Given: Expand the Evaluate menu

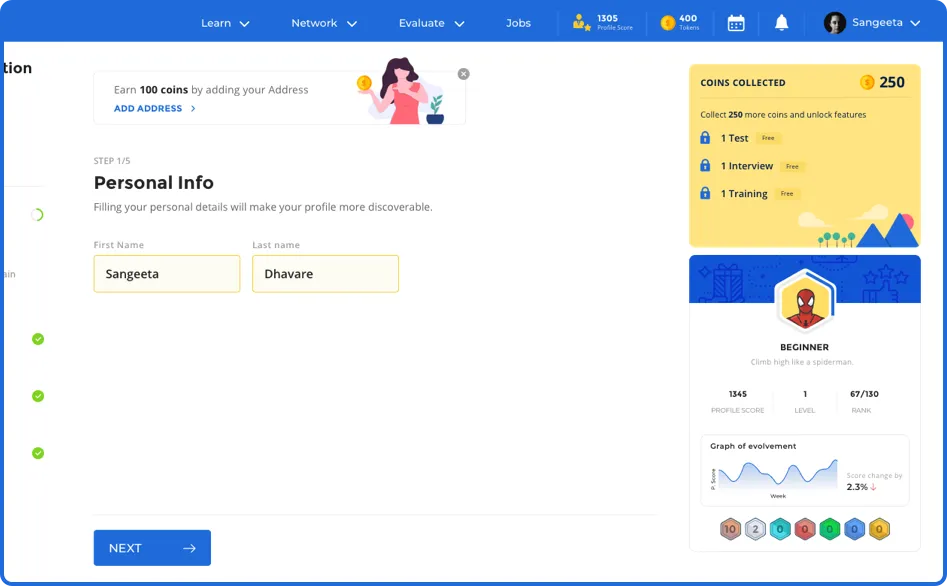Looking at the screenshot, I should pos(431,23).
